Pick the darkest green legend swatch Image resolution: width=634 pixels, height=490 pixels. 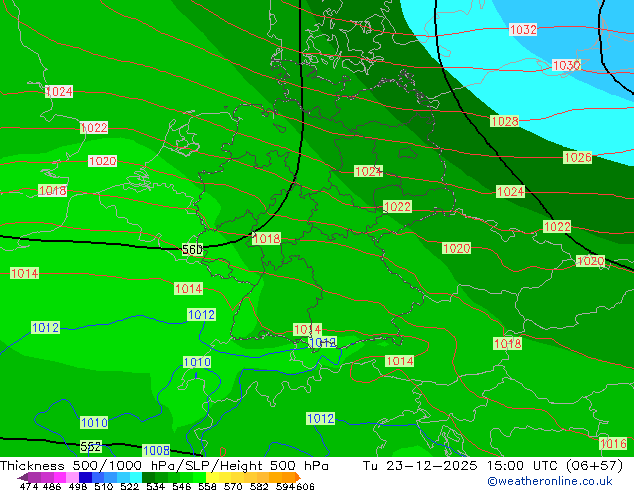click(x=148, y=477)
